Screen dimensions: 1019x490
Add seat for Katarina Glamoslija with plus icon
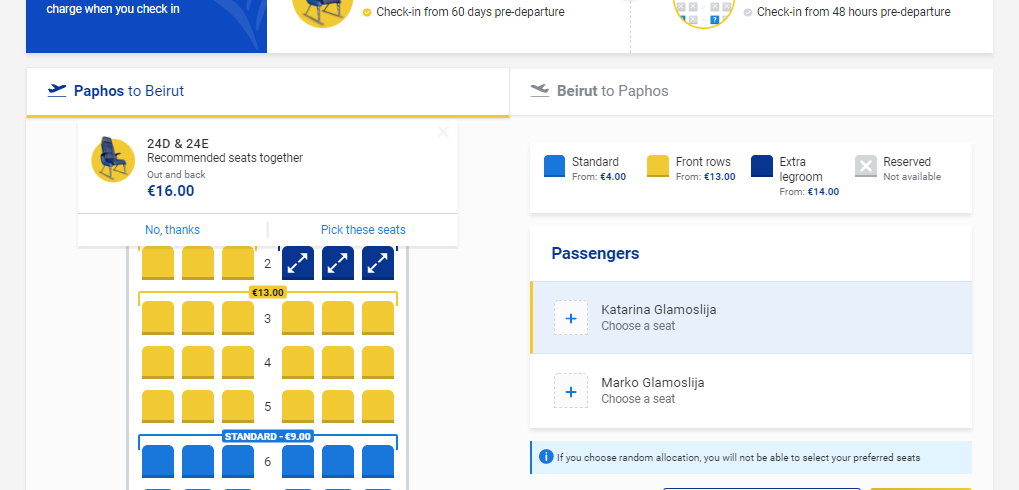tap(571, 318)
